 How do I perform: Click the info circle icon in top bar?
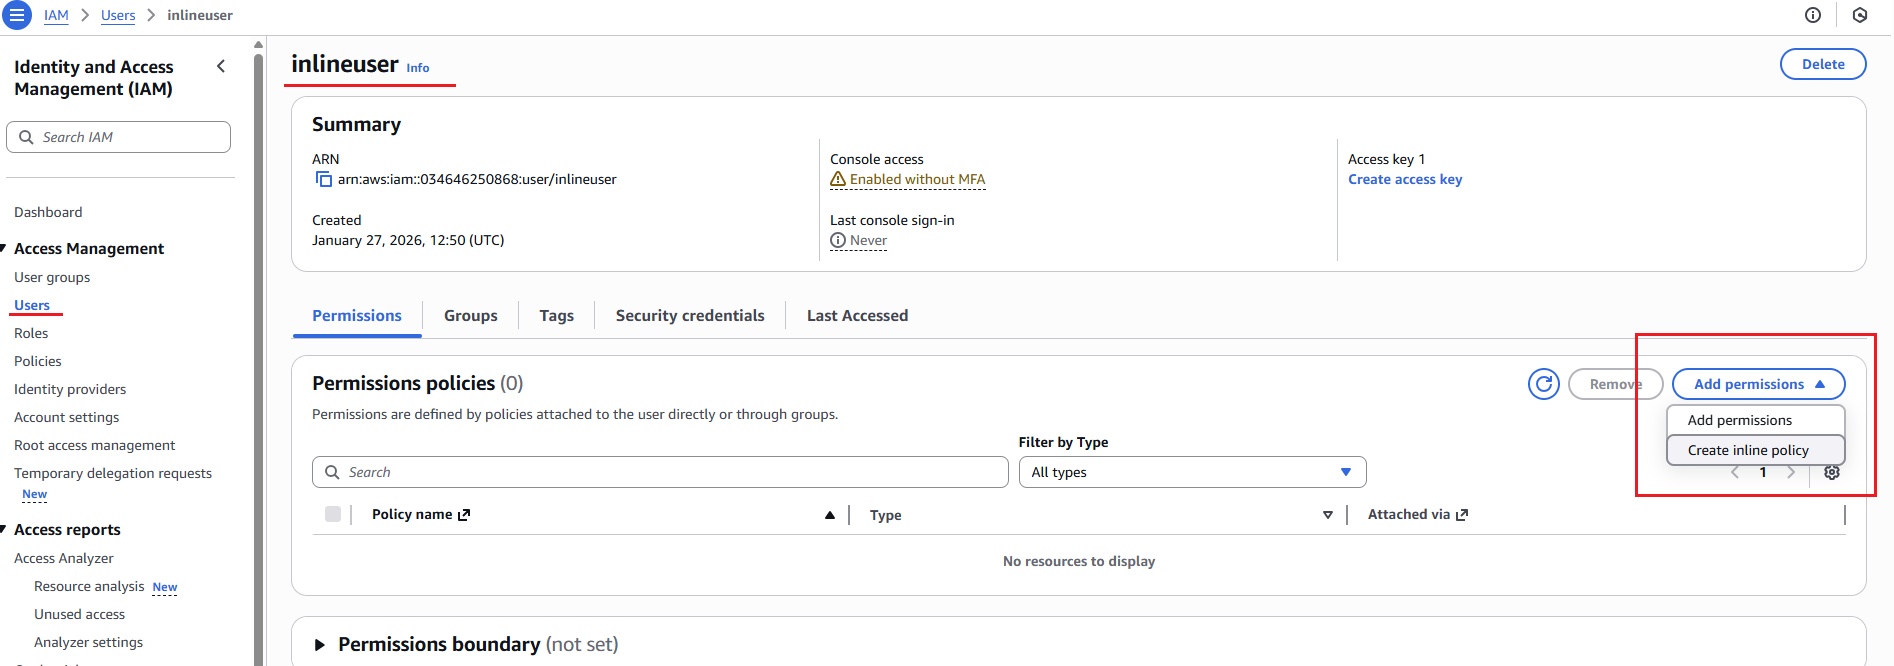pos(1813,15)
